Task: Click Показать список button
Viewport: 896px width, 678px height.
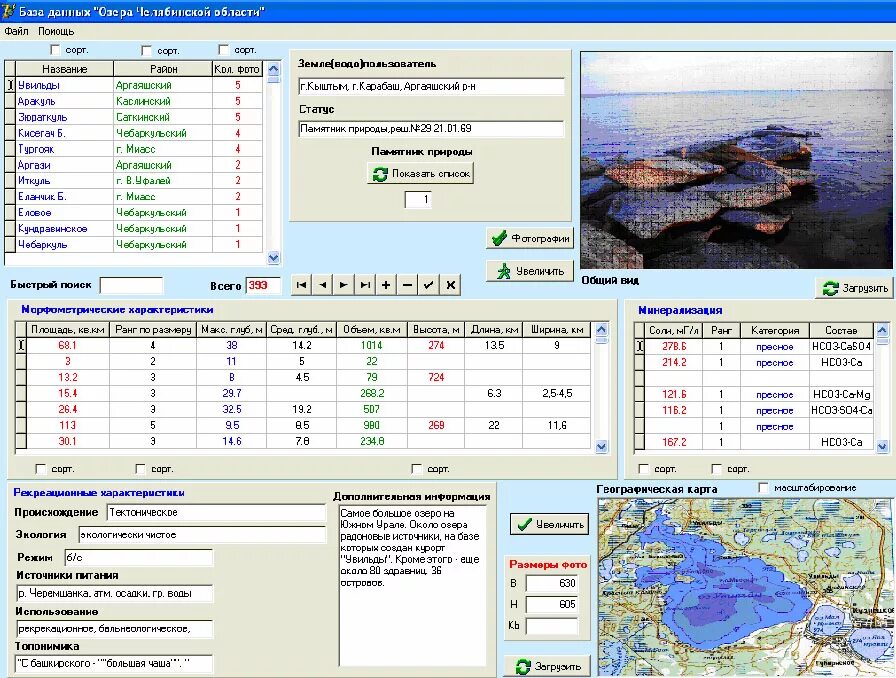Action: tap(421, 173)
